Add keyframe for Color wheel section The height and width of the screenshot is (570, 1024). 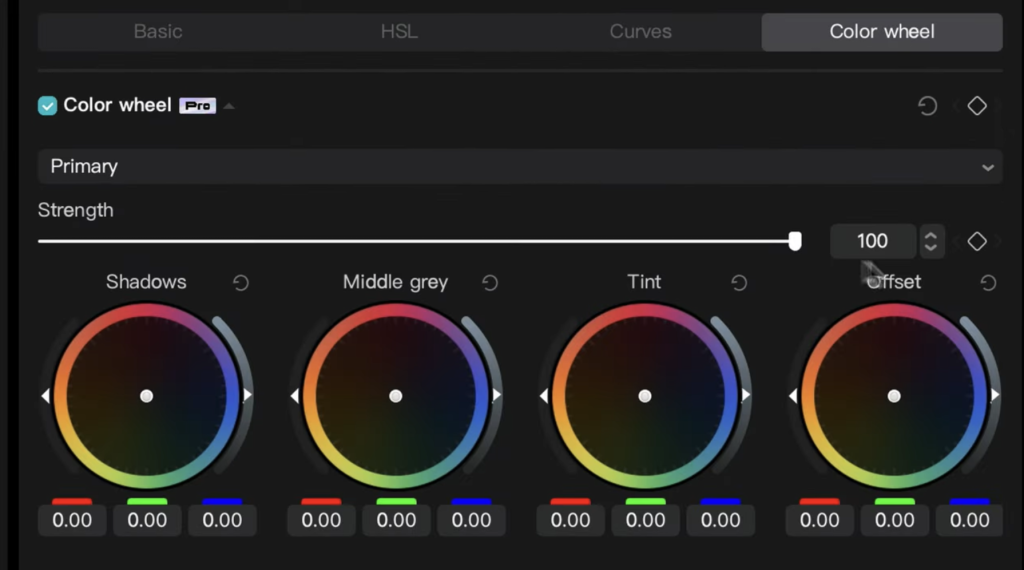coord(977,106)
